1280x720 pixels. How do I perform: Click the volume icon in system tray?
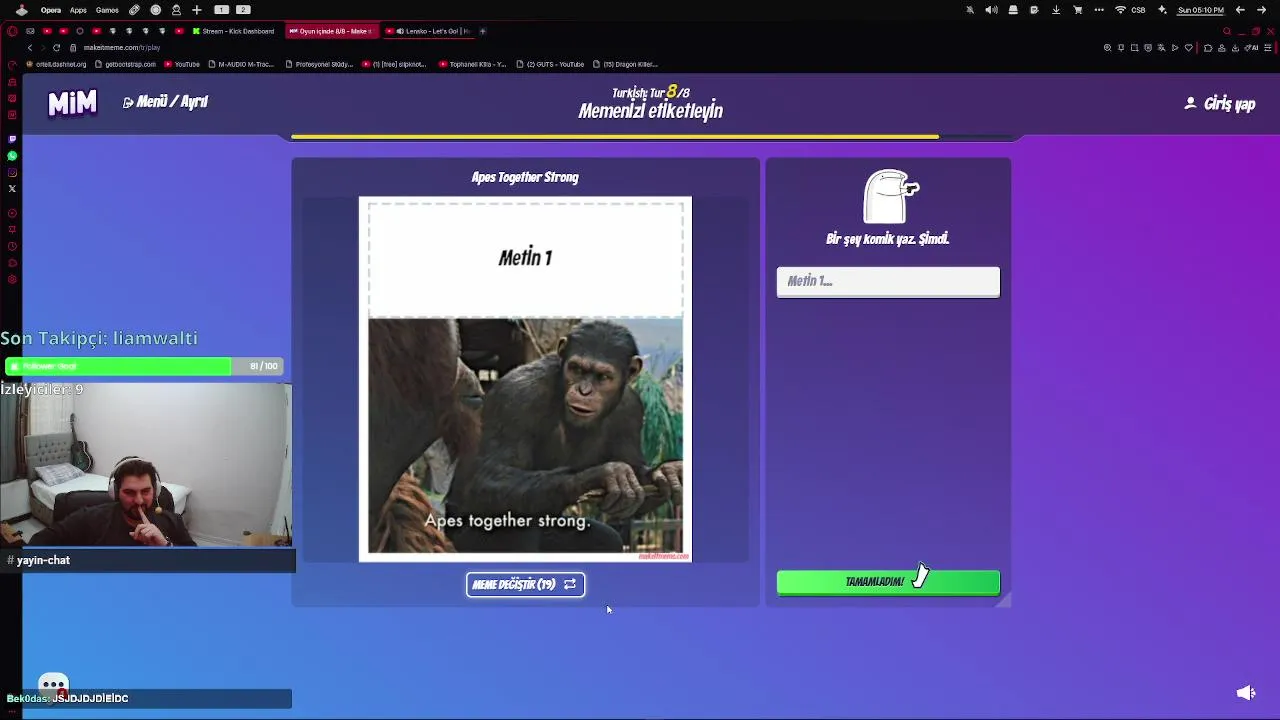(x=991, y=10)
